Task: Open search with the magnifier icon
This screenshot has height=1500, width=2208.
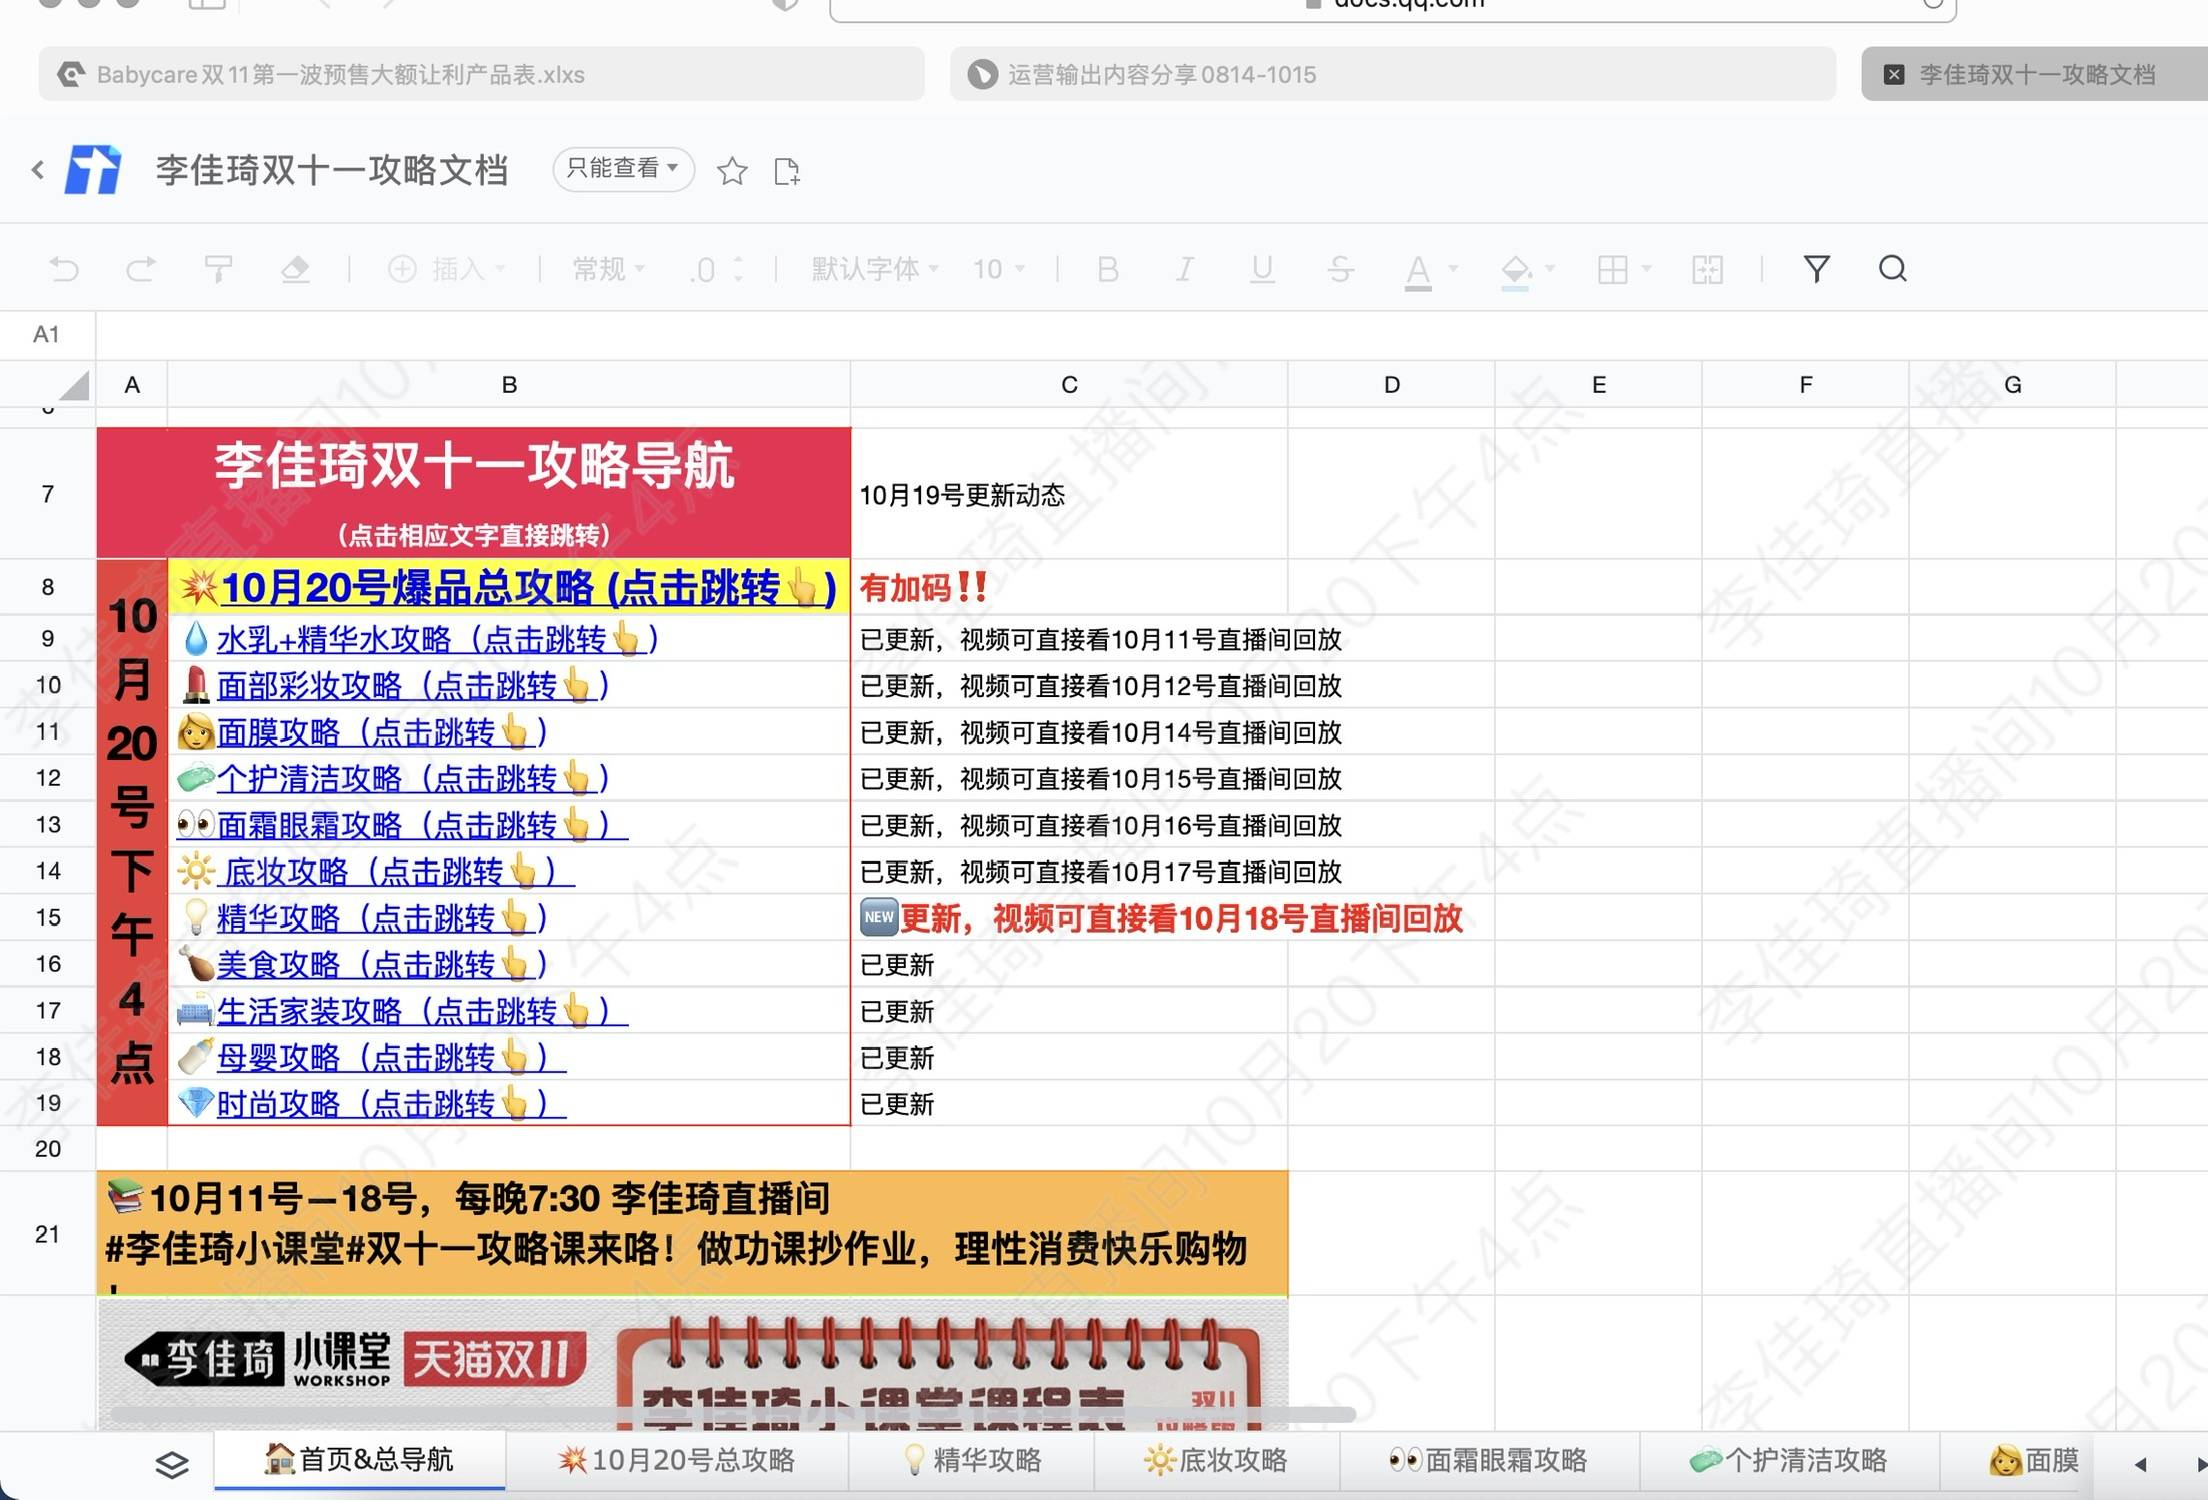Action: (x=1892, y=269)
